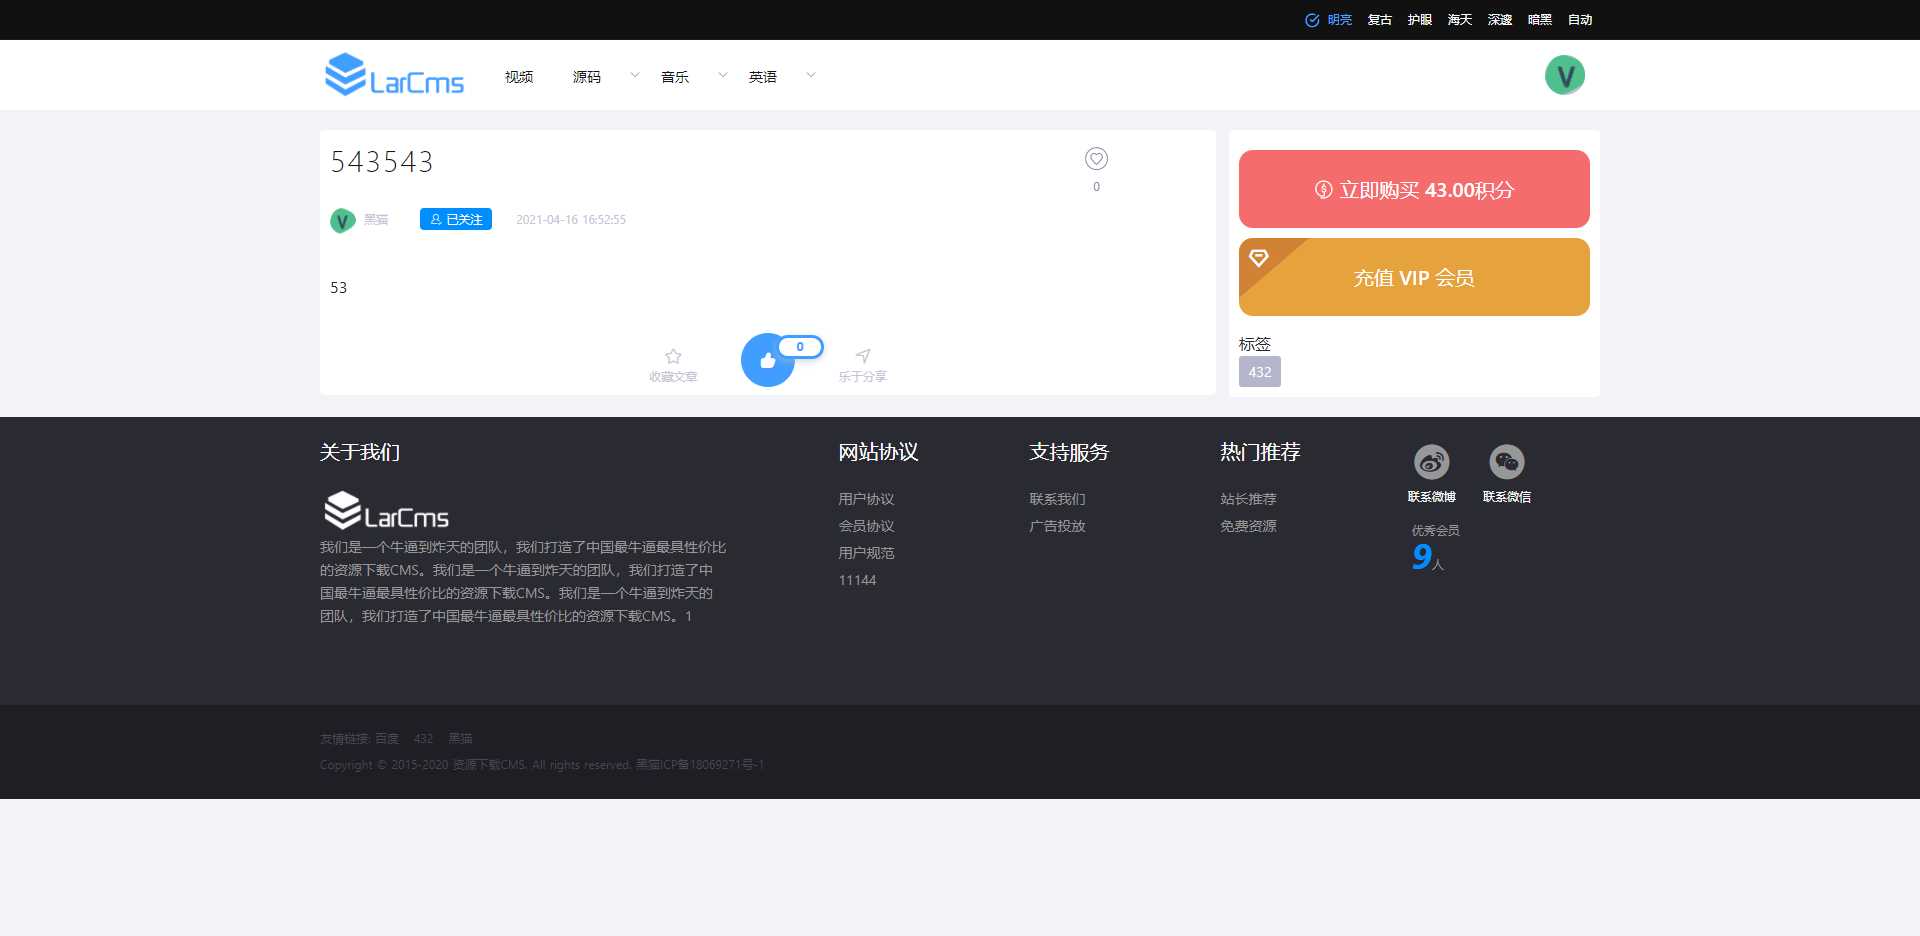The width and height of the screenshot is (1920, 936).
Task: Enable 护眼 eye-protection theme
Action: pyautogui.click(x=1419, y=19)
